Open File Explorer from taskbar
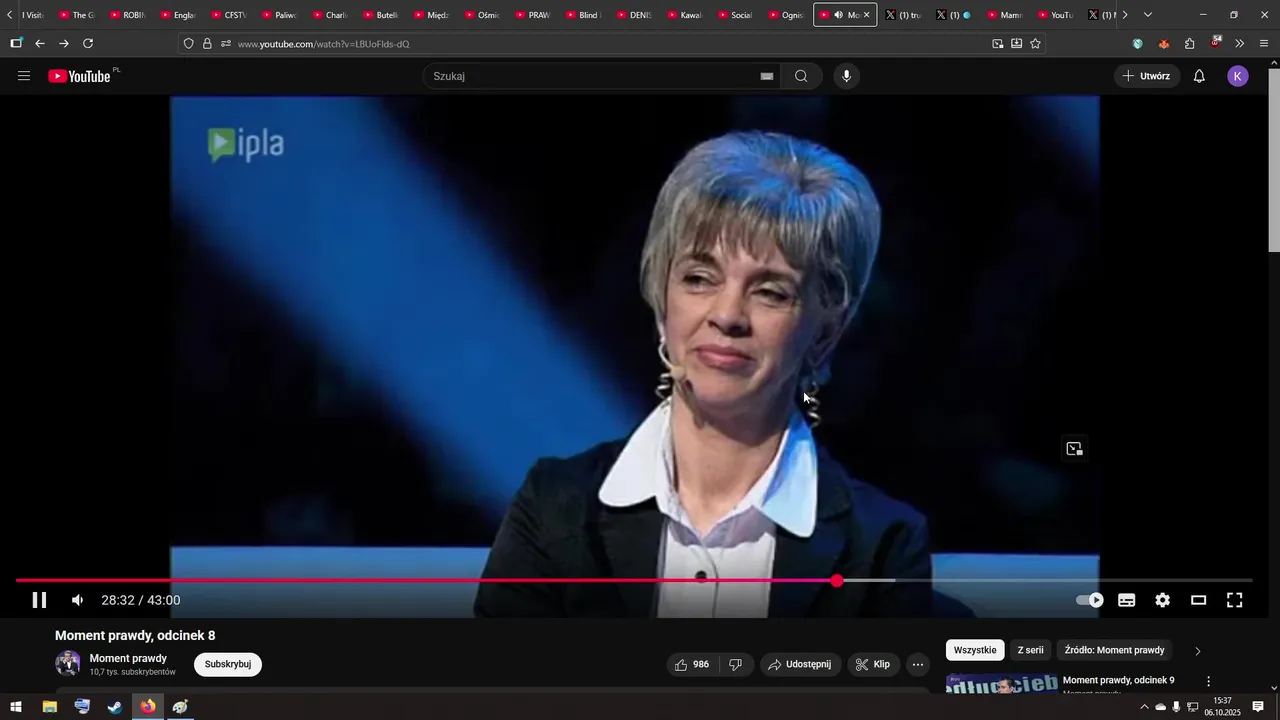1280x720 pixels. [x=49, y=707]
